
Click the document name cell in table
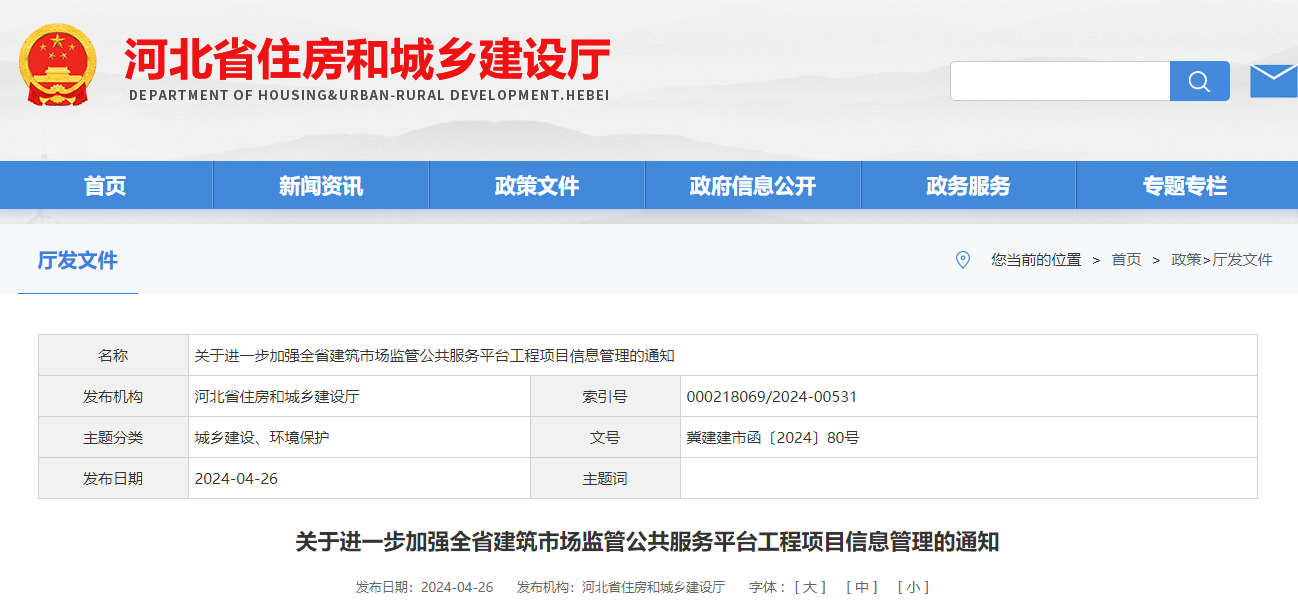723,355
